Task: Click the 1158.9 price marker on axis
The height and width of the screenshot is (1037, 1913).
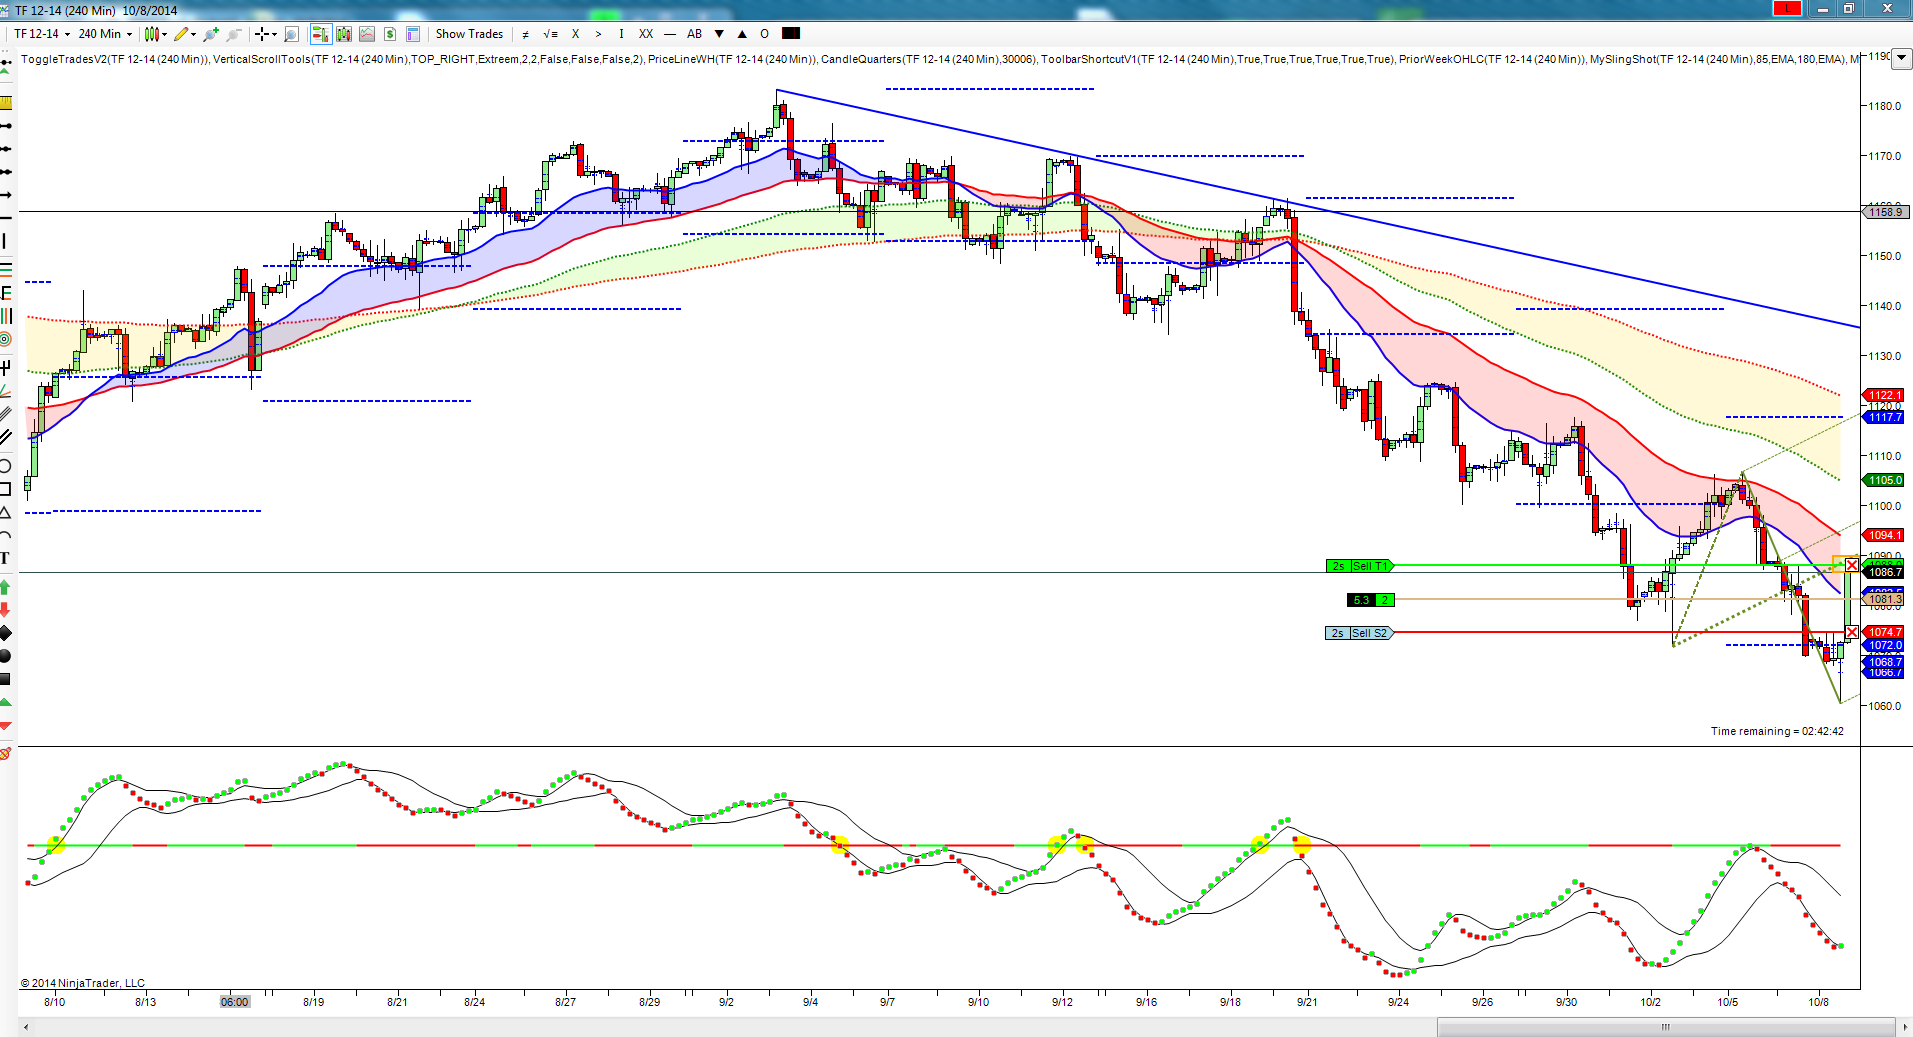Action: coord(1885,212)
